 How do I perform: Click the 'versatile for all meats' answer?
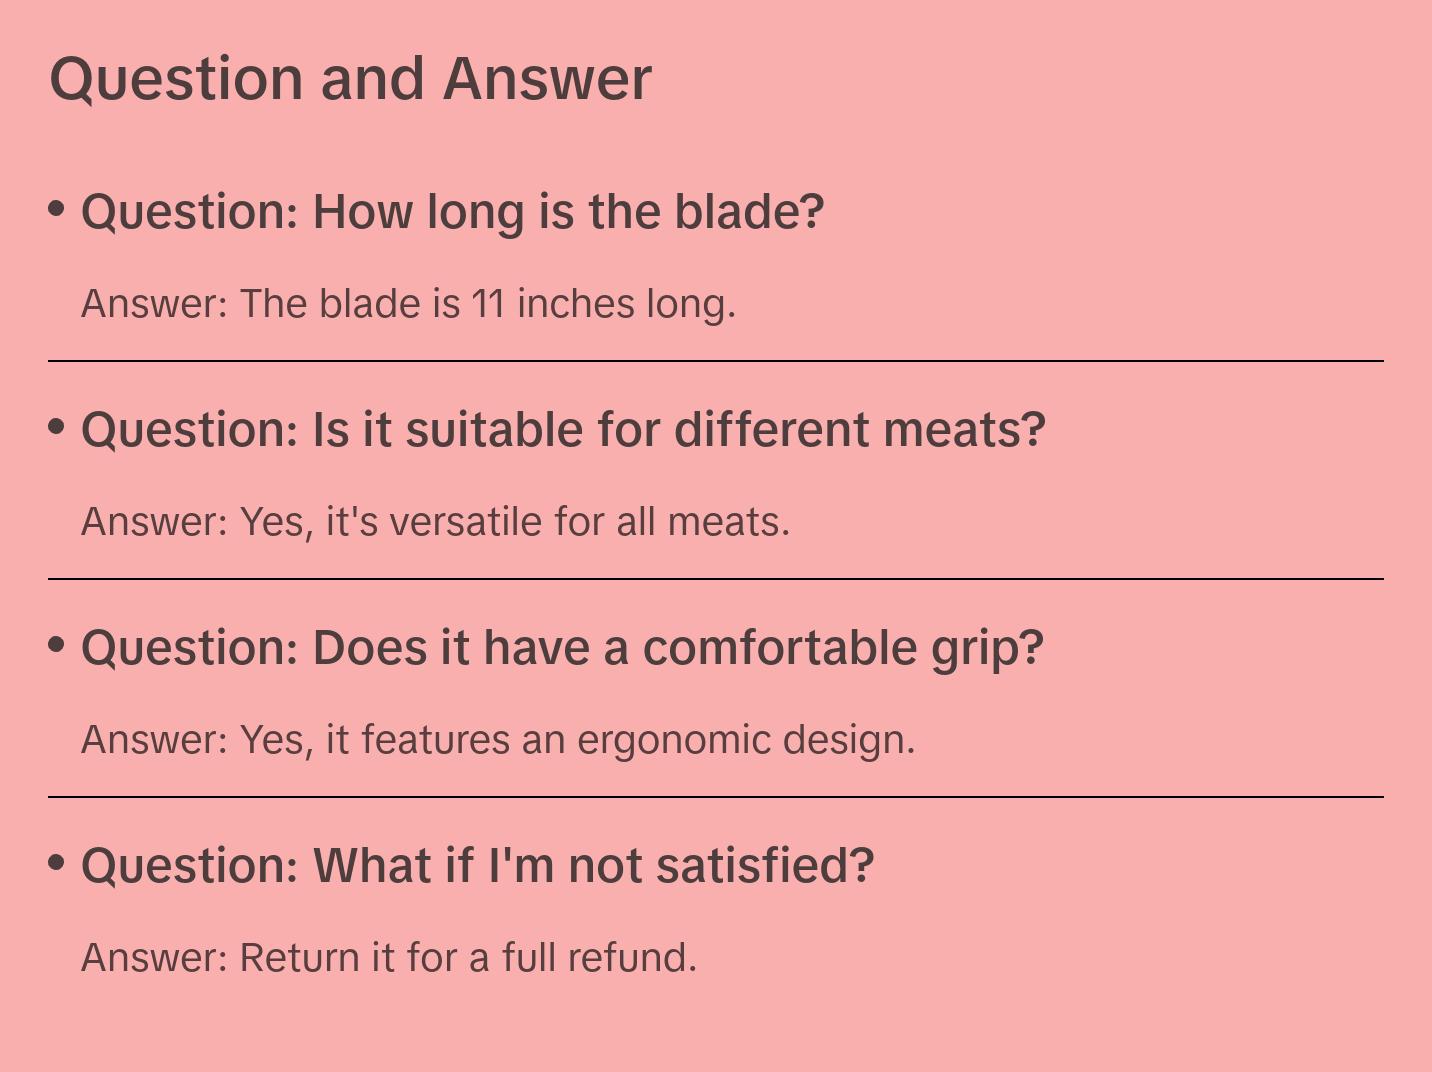click(x=435, y=521)
